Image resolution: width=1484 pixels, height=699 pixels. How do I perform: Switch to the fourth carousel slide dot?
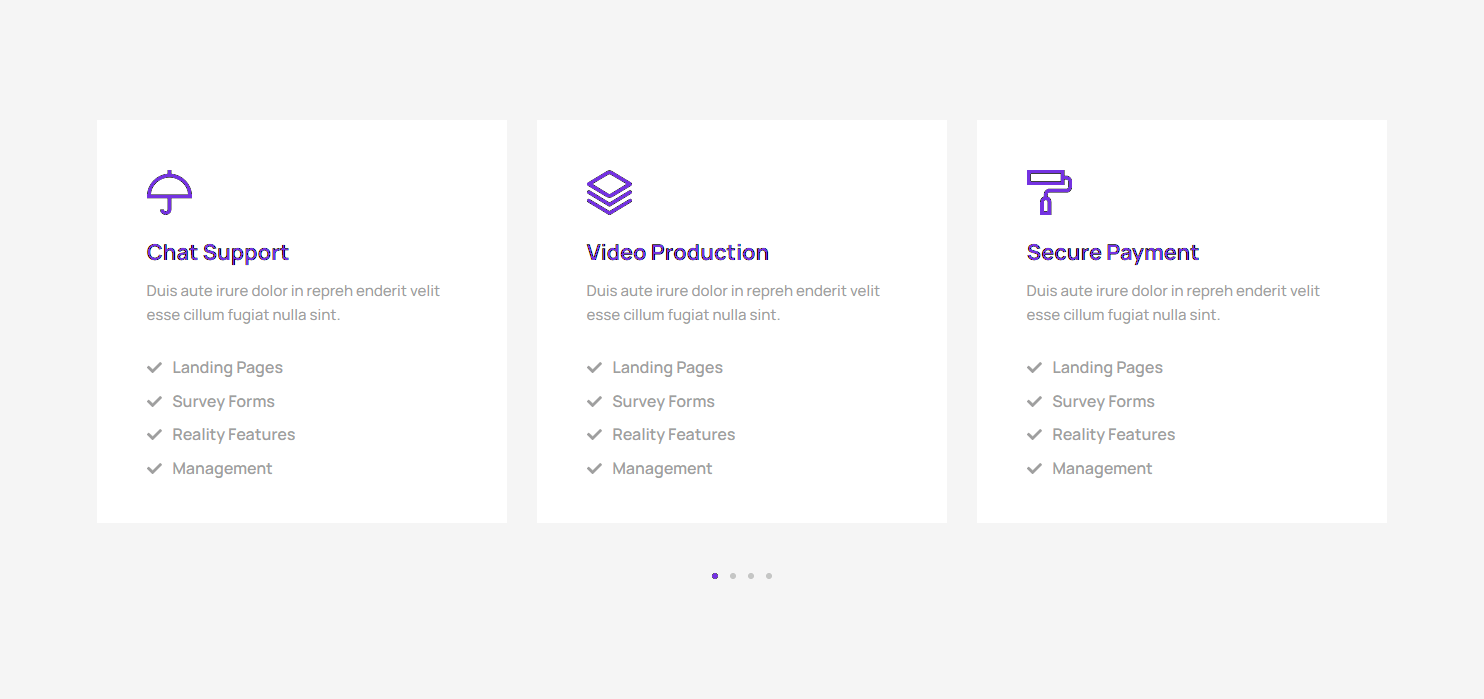[x=769, y=576]
